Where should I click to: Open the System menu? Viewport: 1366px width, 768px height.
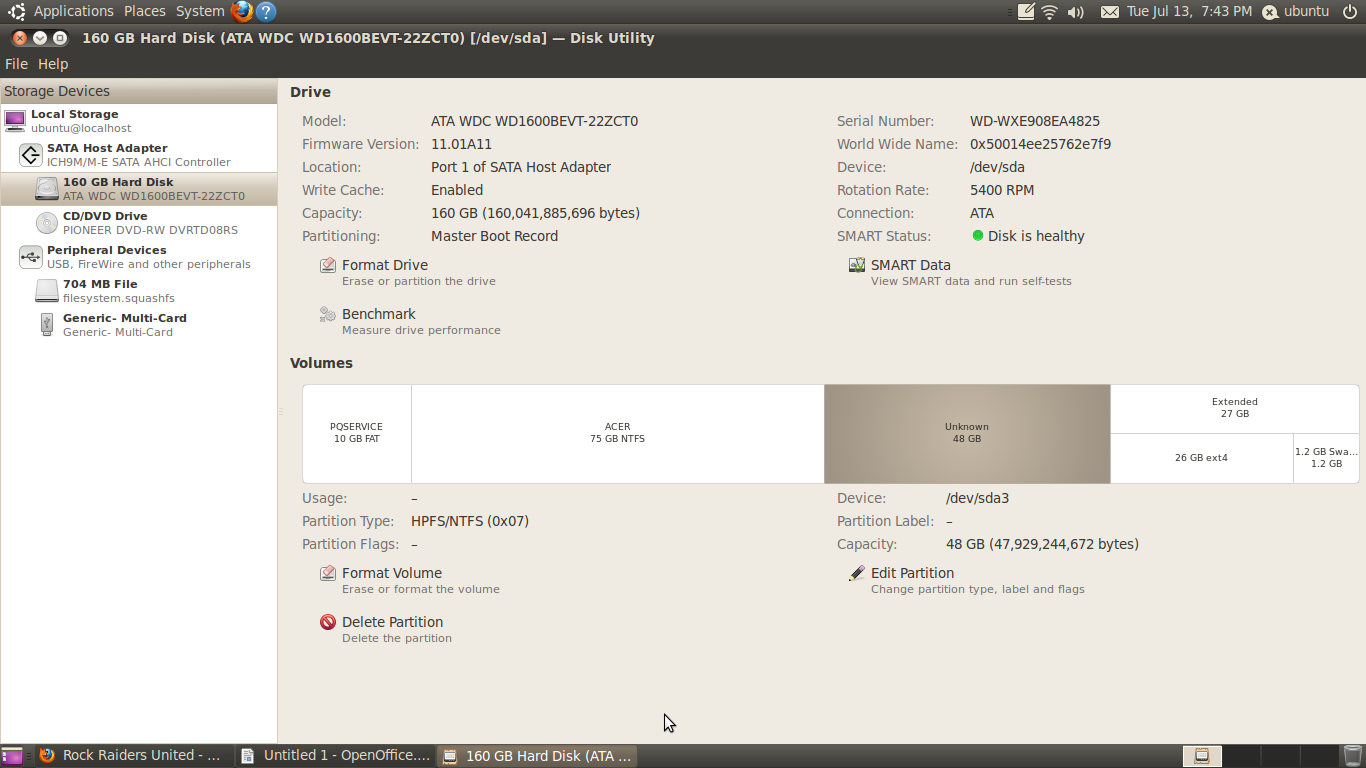pyautogui.click(x=200, y=12)
